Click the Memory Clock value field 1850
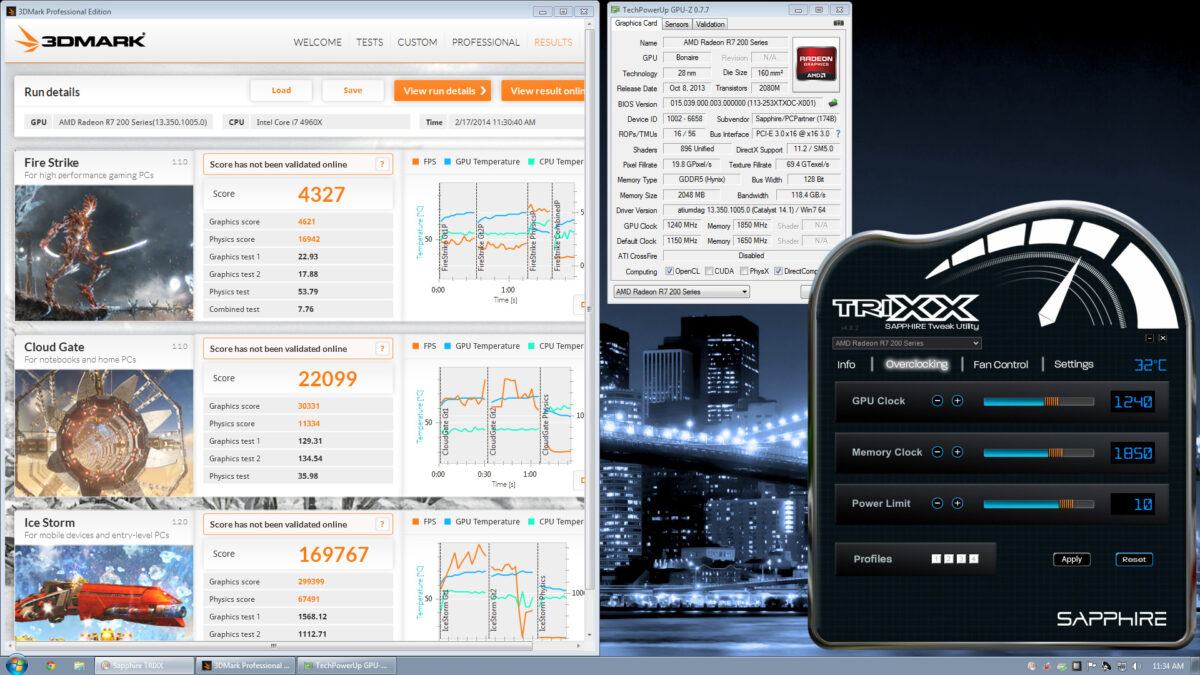The image size is (1200, 675). tap(1133, 452)
